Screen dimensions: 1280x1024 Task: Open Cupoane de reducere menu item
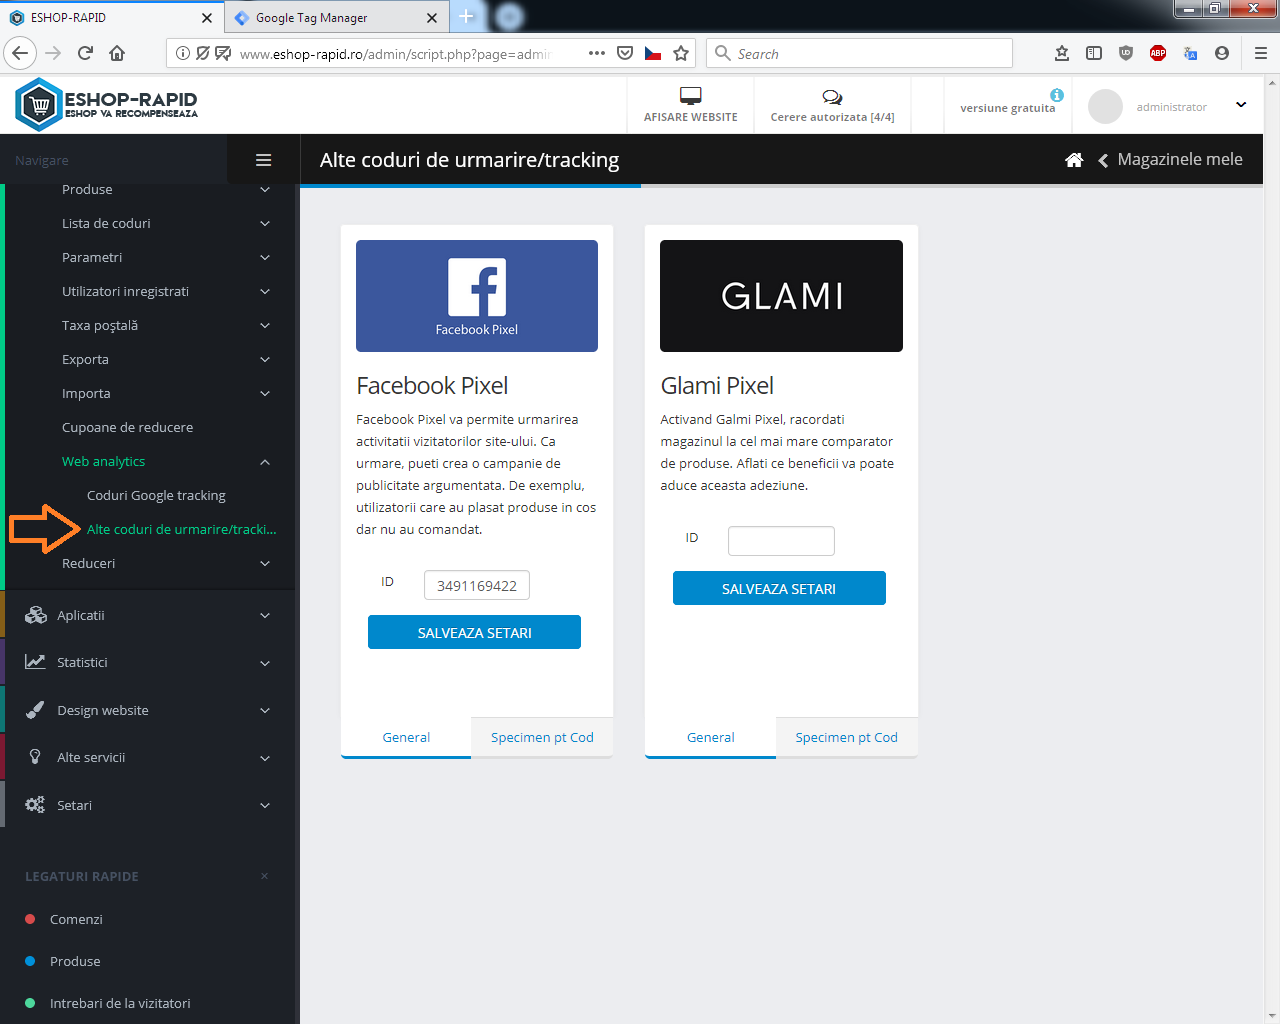(x=127, y=427)
